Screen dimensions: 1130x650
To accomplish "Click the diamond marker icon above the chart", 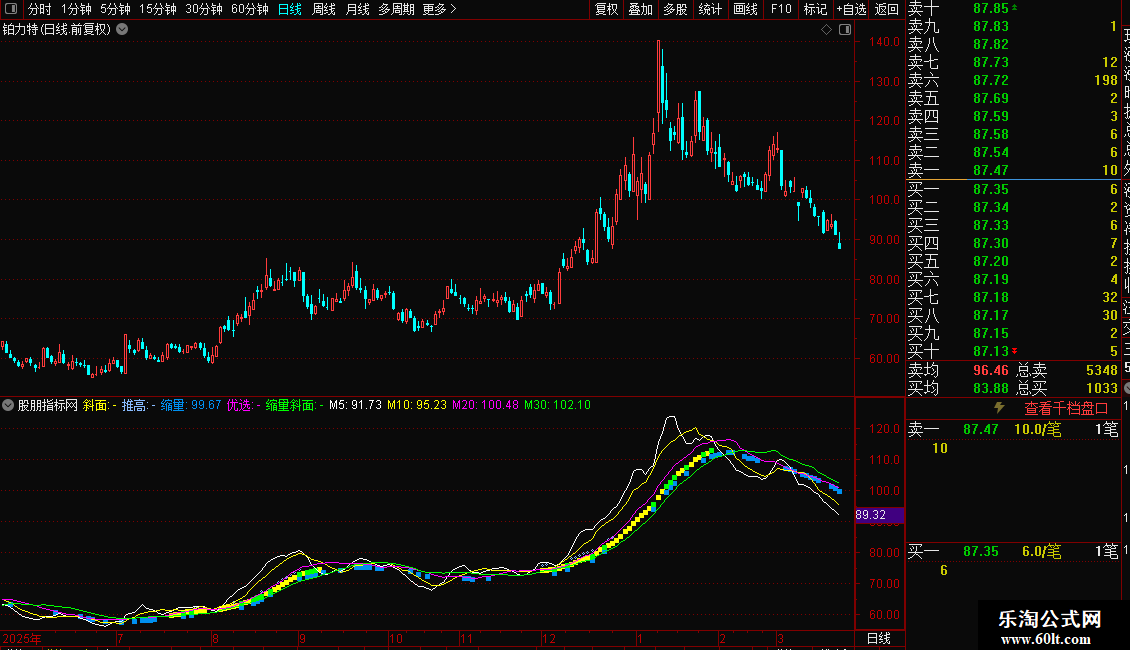I will pos(827,30).
